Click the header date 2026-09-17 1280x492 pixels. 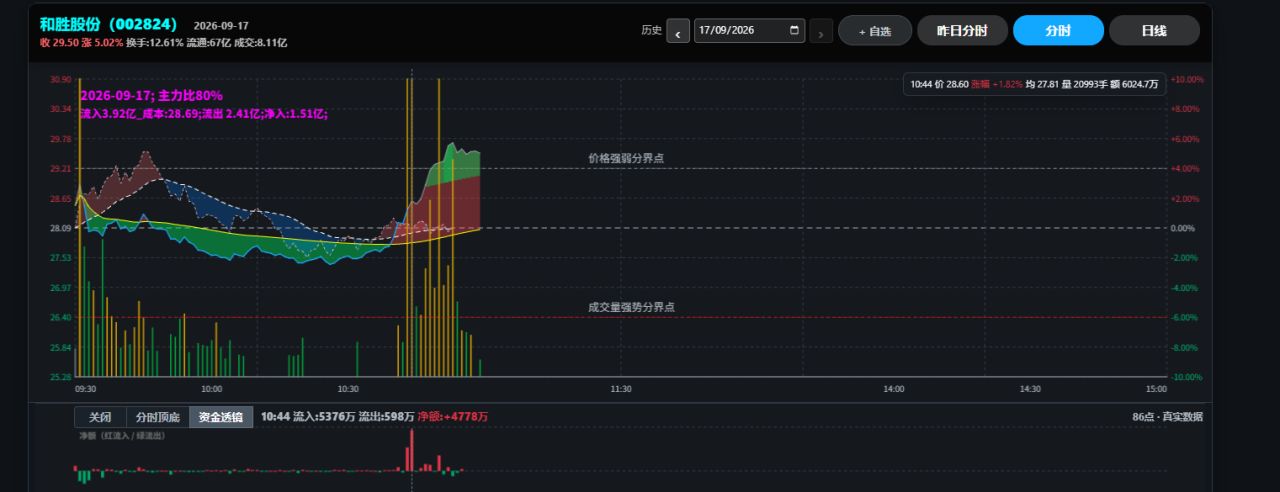221,25
